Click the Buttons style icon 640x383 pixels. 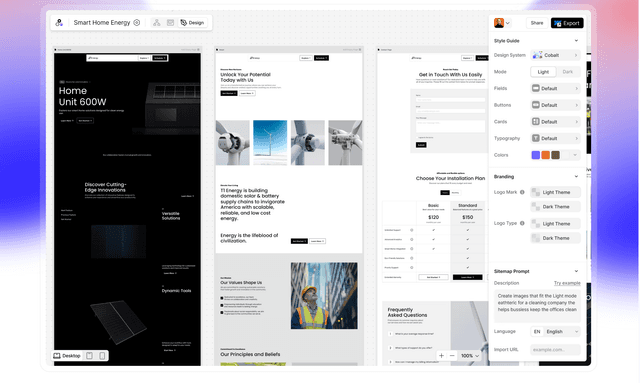point(536,105)
